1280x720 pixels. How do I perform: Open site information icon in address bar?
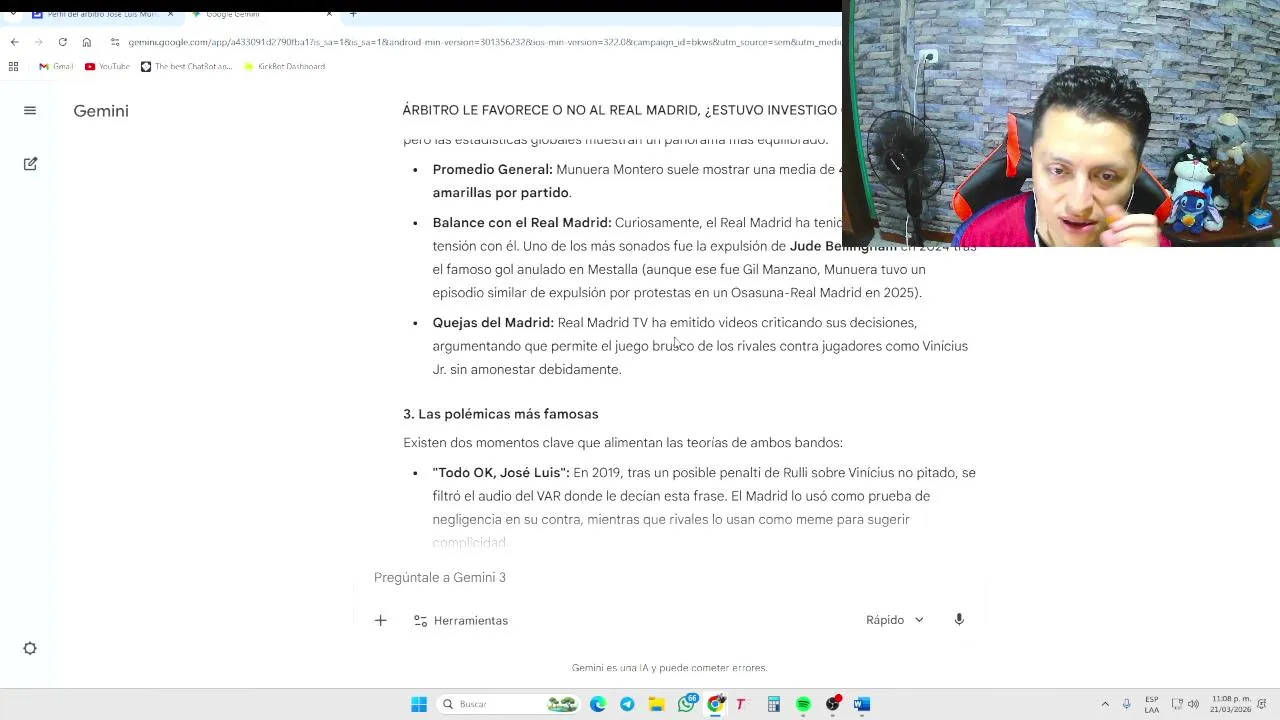[116, 42]
